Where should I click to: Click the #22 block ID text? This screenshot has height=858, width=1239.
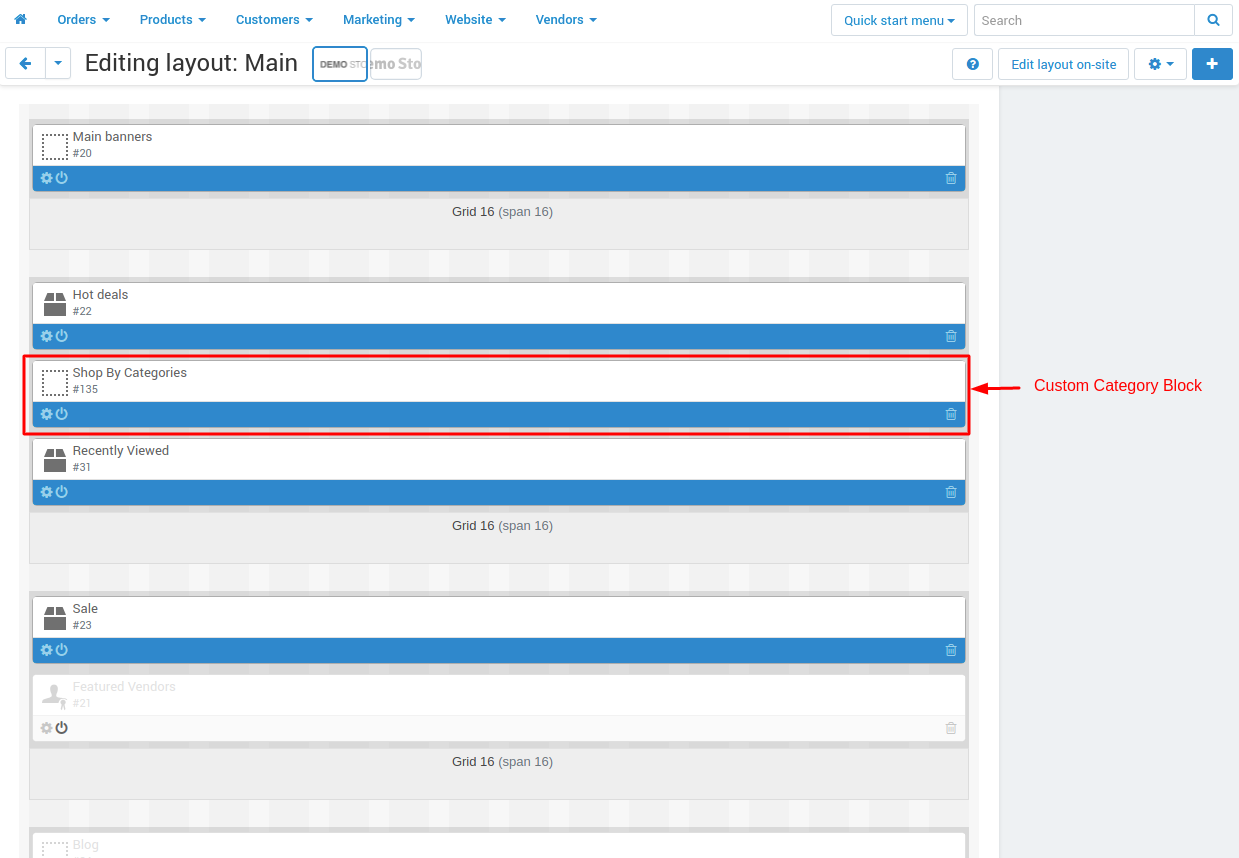pos(82,311)
